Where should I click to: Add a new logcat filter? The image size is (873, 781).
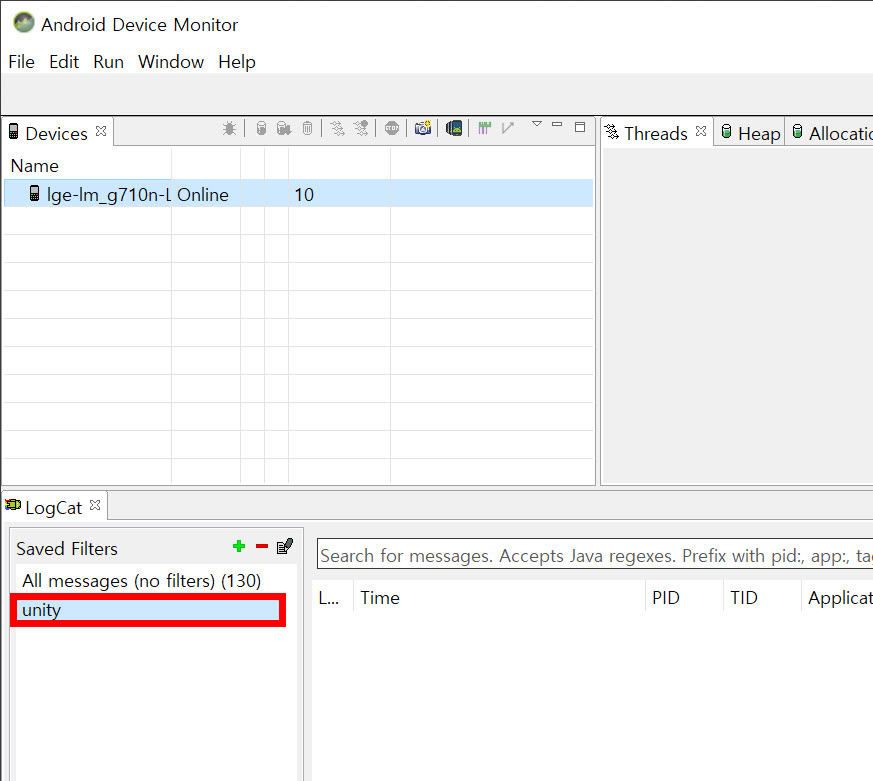click(x=239, y=546)
